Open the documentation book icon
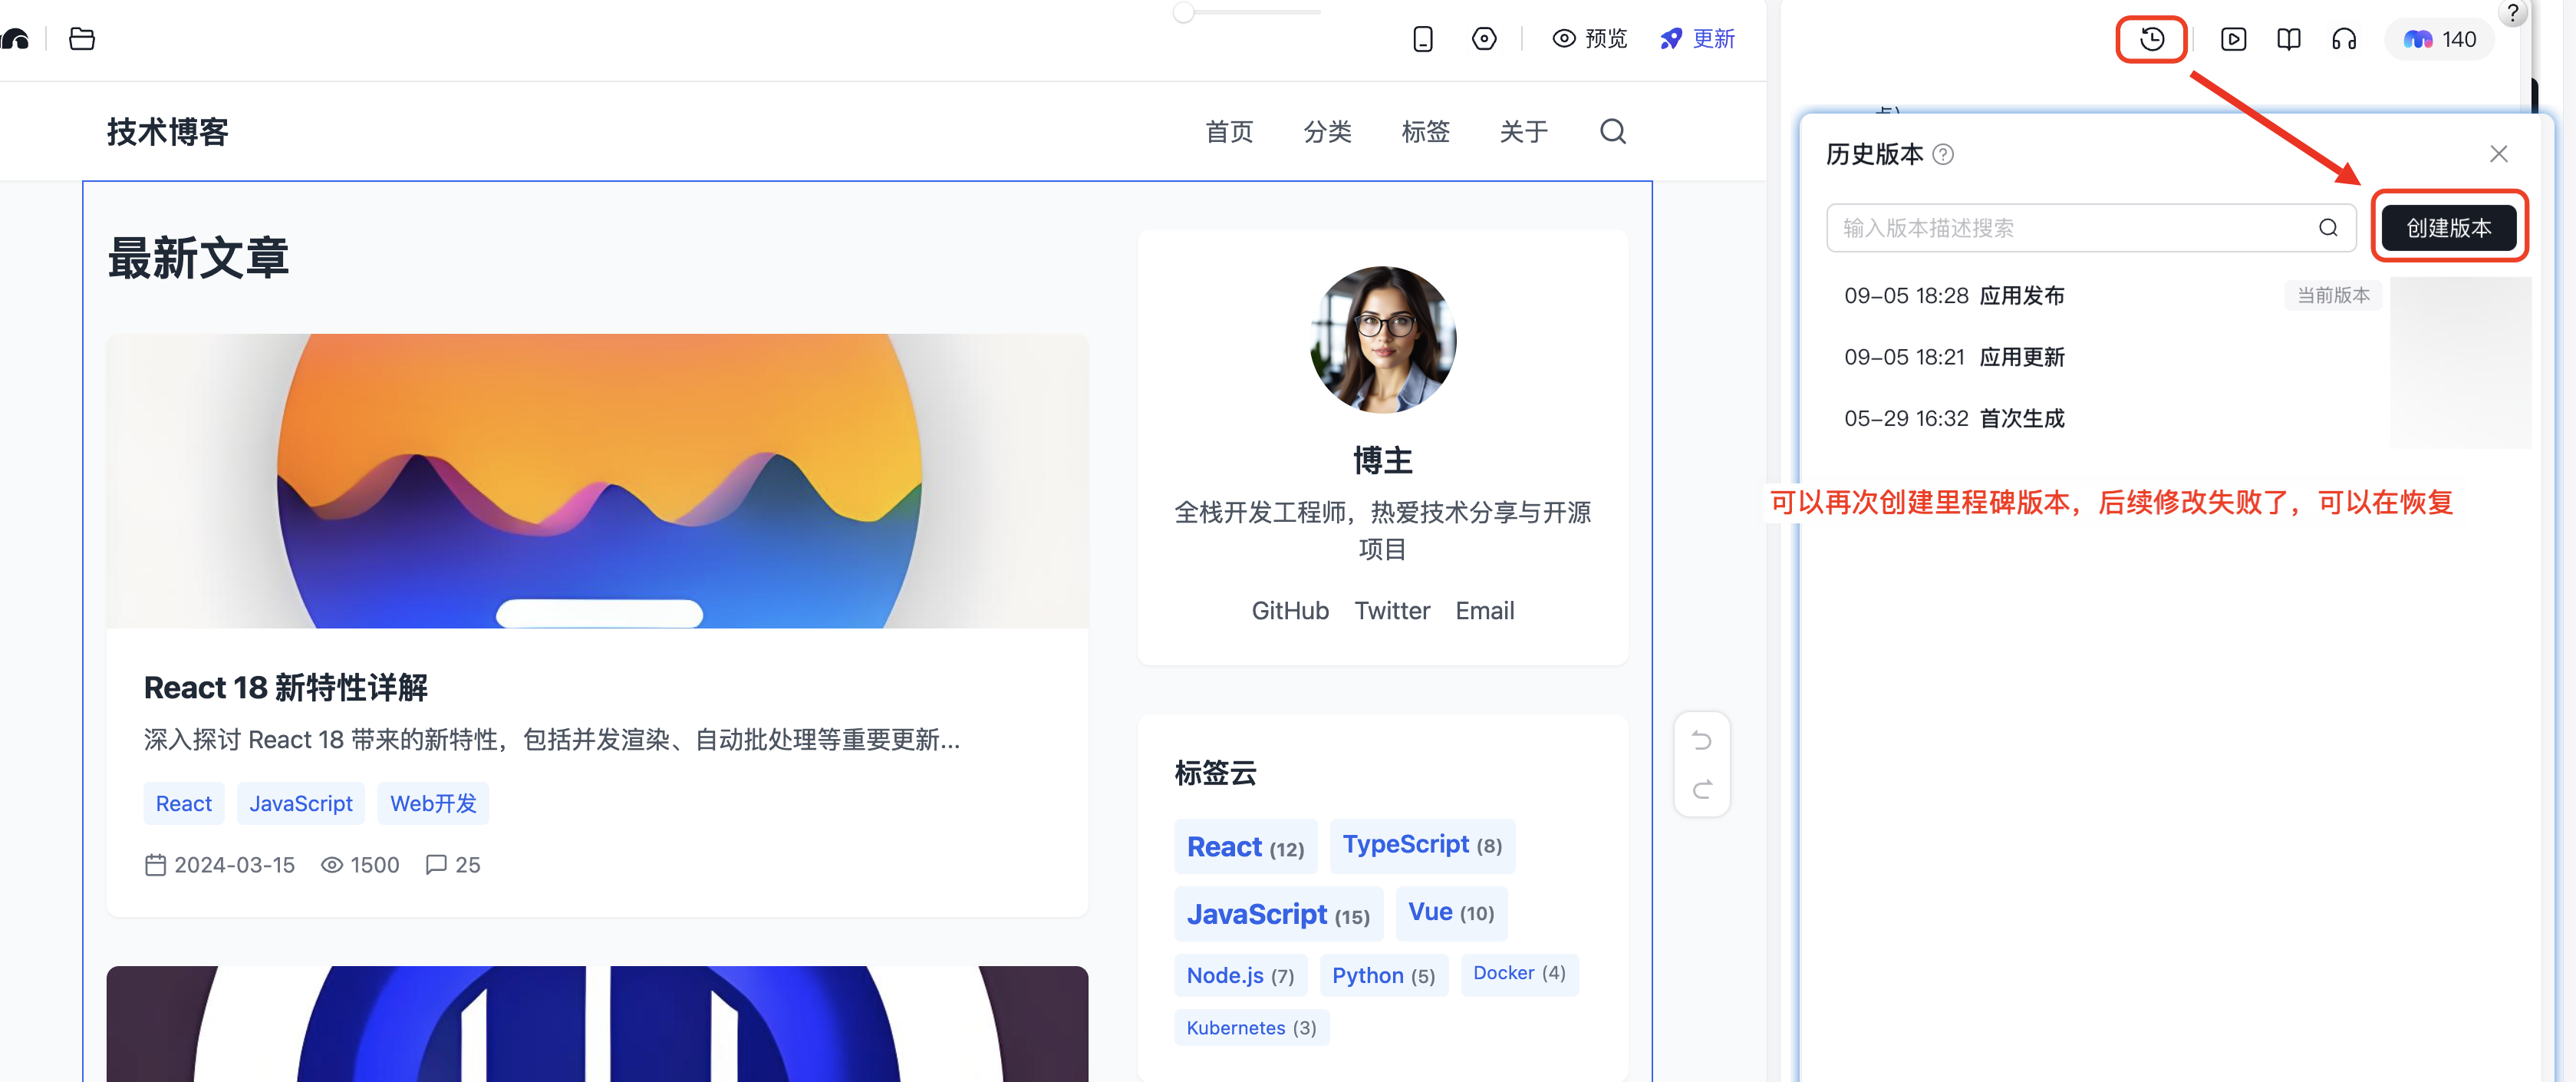 click(2288, 39)
